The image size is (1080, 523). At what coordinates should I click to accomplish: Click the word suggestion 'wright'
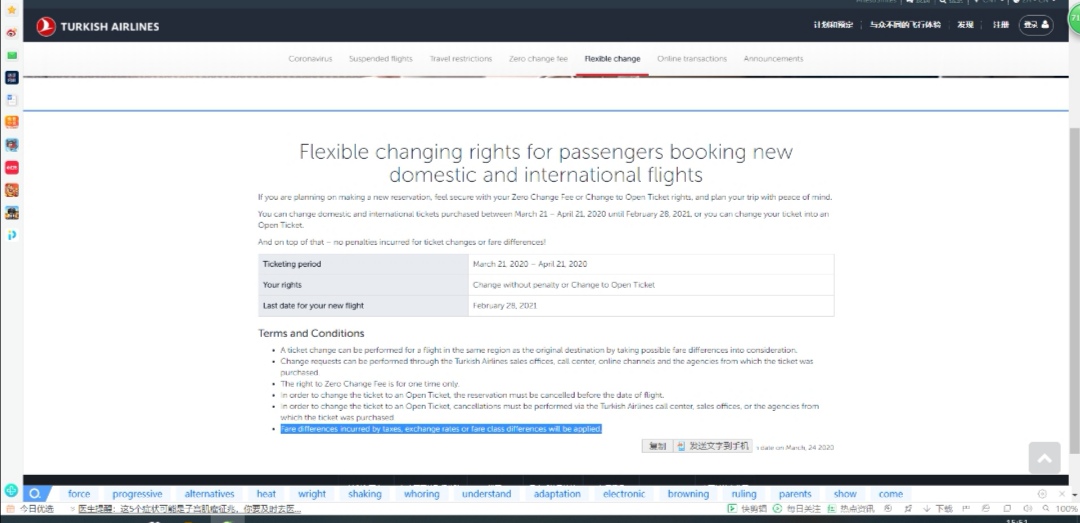click(x=312, y=494)
